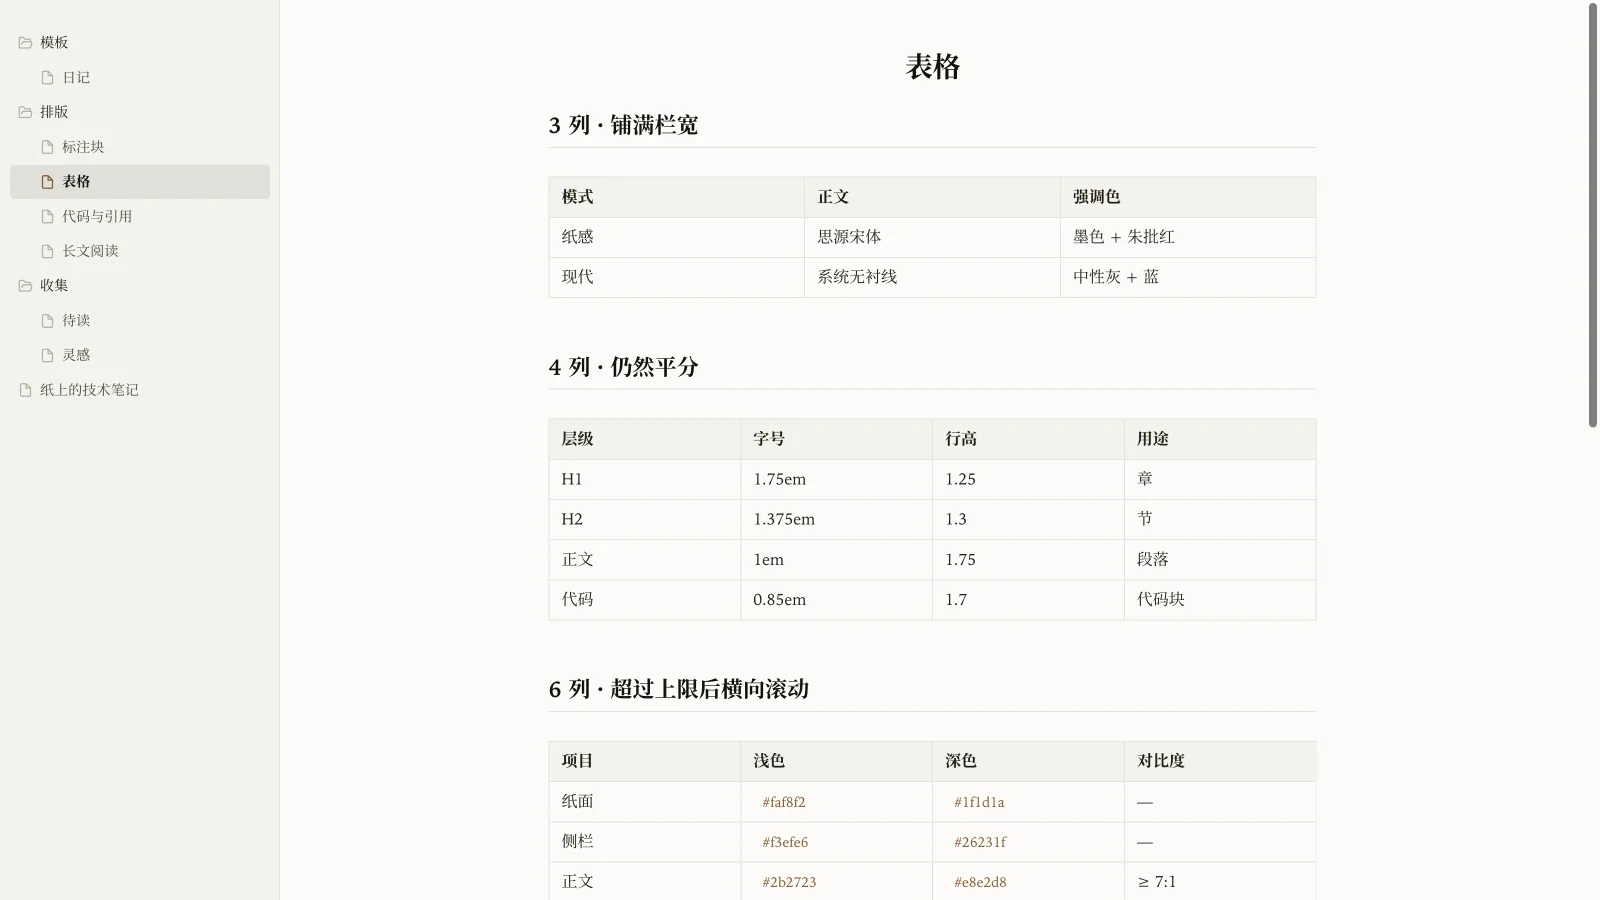Open the 纸上的技术笔记 page
The height and width of the screenshot is (900, 1600).
pyautogui.click(x=140, y=390)
